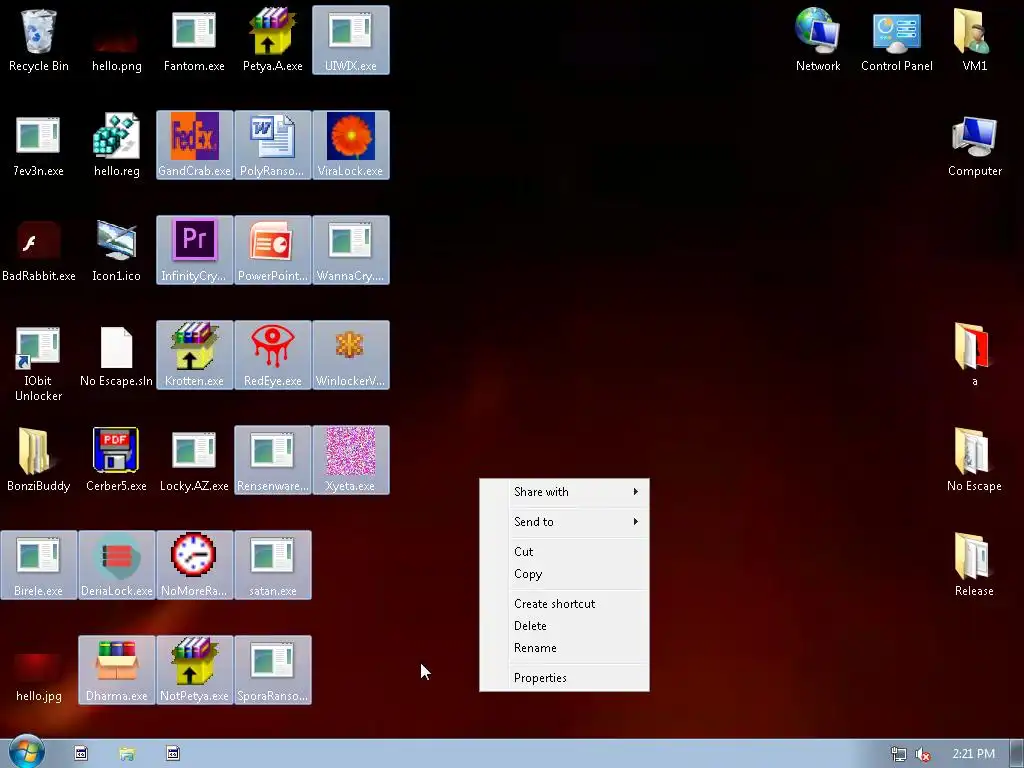Choose Copy in context menu
1024x768 pixels.
coord(564,574)
